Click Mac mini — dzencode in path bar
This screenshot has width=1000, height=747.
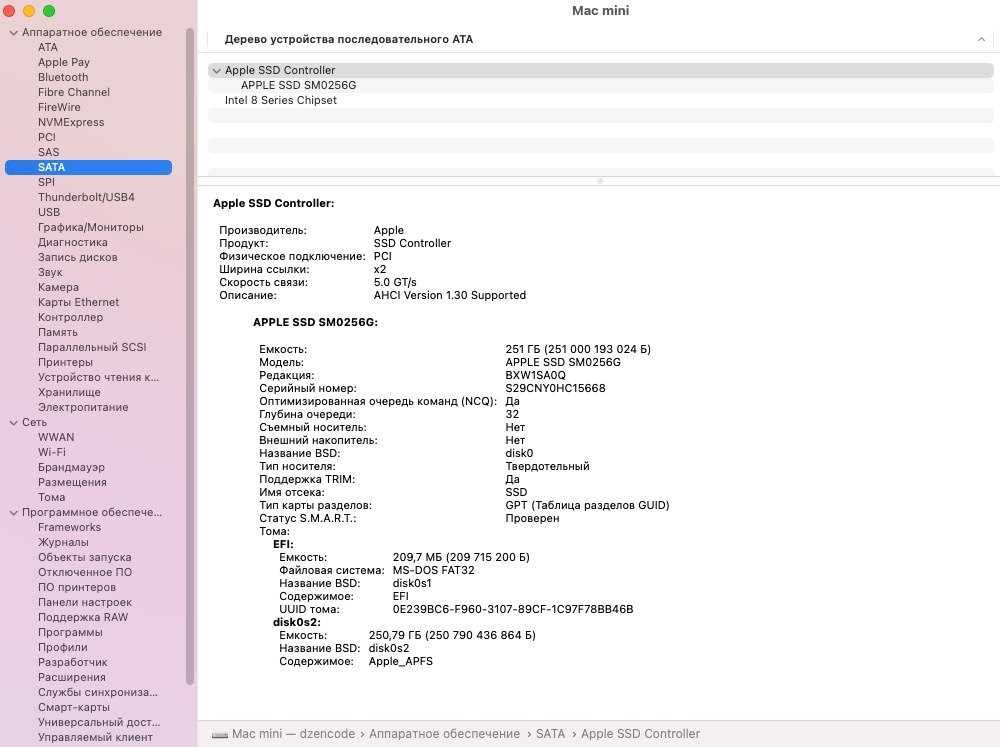[x=293, y=734]
